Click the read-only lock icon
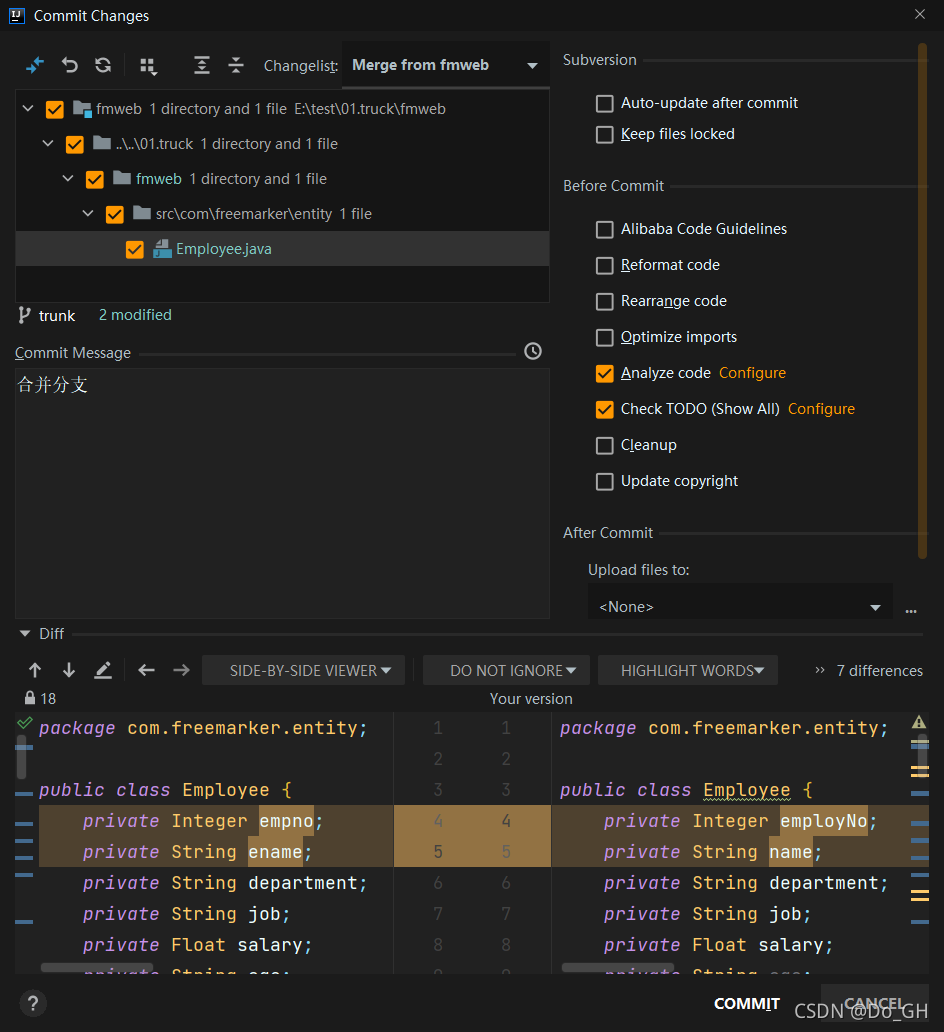The image size is (944, 1032). point(30,698)
